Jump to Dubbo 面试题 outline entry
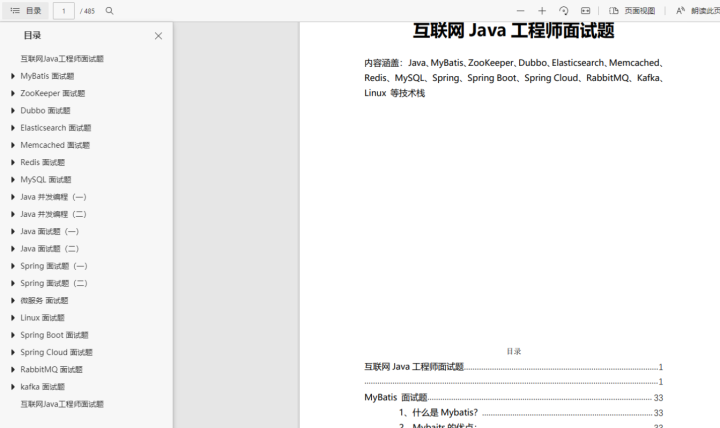This screenshot has height=428, width=720. [x=45, y=110]
